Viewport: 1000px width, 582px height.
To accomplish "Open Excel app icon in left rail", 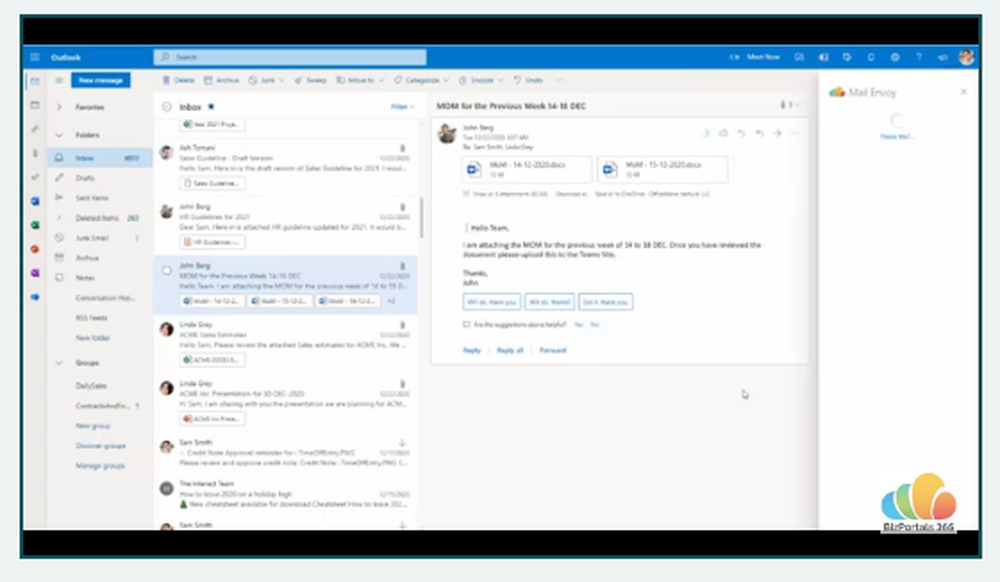I will [x=35, y=225].
